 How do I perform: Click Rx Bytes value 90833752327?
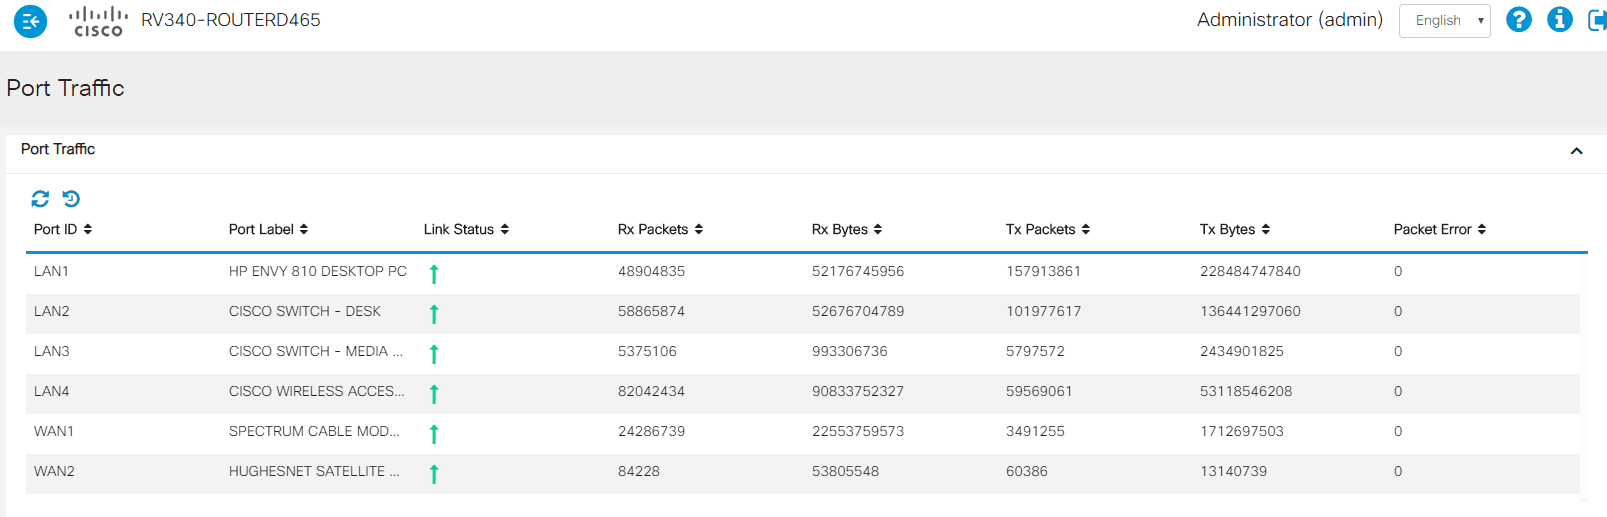[858, 391]
